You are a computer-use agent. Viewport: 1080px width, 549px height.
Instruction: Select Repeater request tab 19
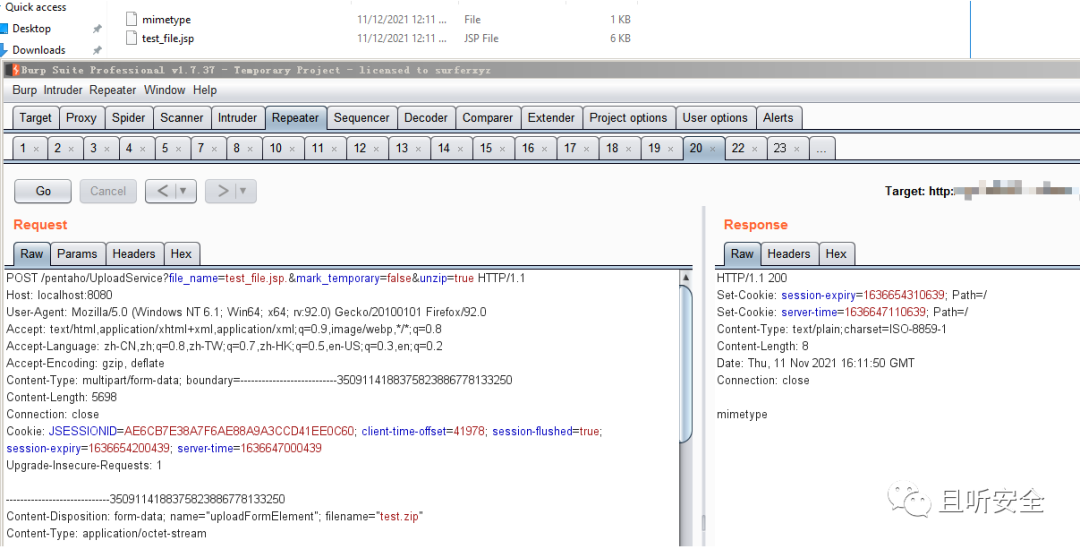click(662, 148)
